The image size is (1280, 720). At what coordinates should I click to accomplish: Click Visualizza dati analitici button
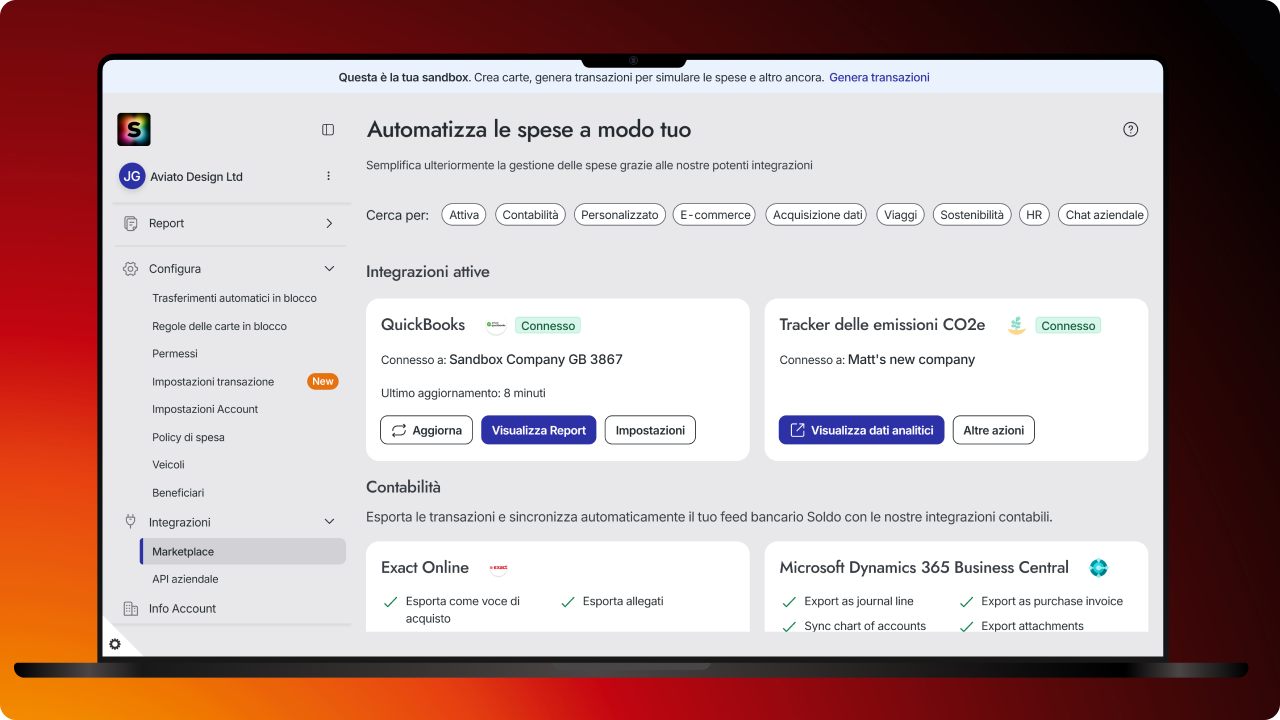coord(861,430)
